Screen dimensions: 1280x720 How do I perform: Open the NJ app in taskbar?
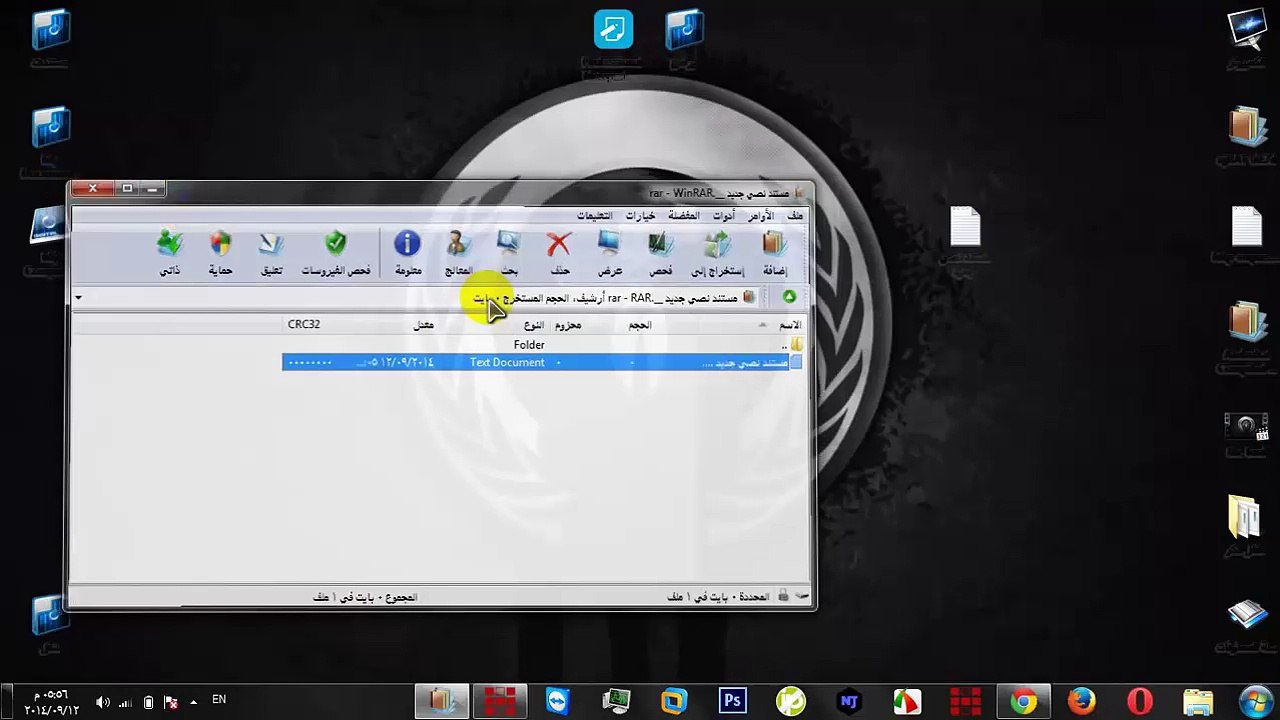tap(849, 701)
